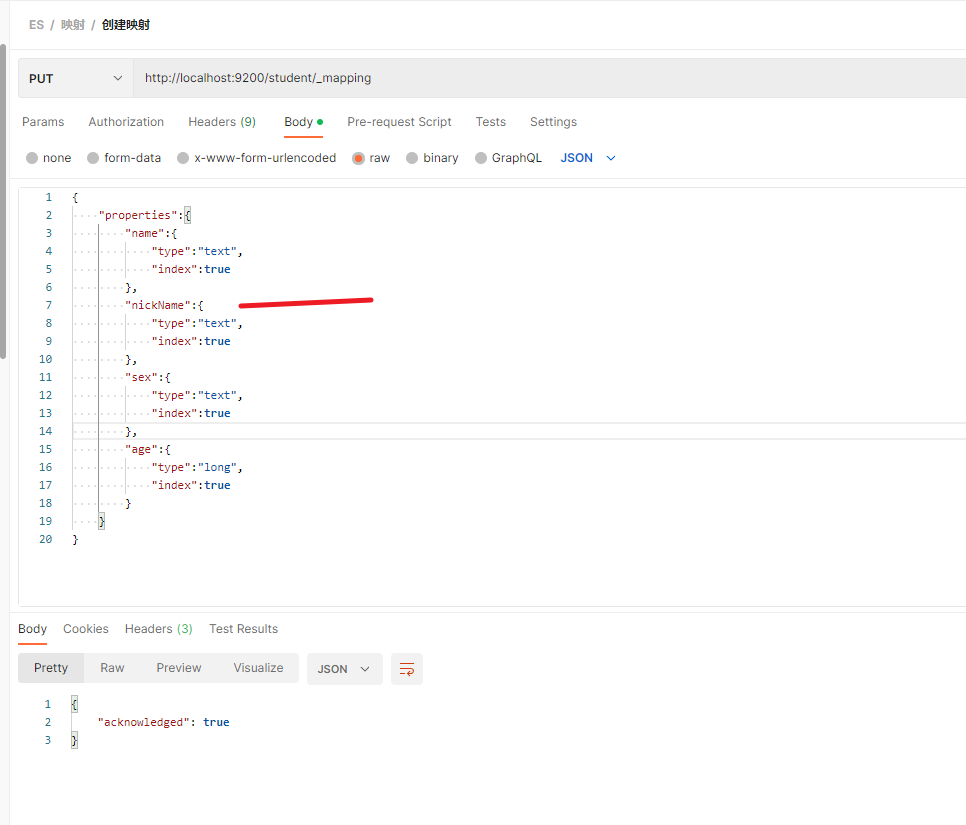Switch to the request Settings tab
This screenshot has height=825, width=966.
tap(553, 122)
